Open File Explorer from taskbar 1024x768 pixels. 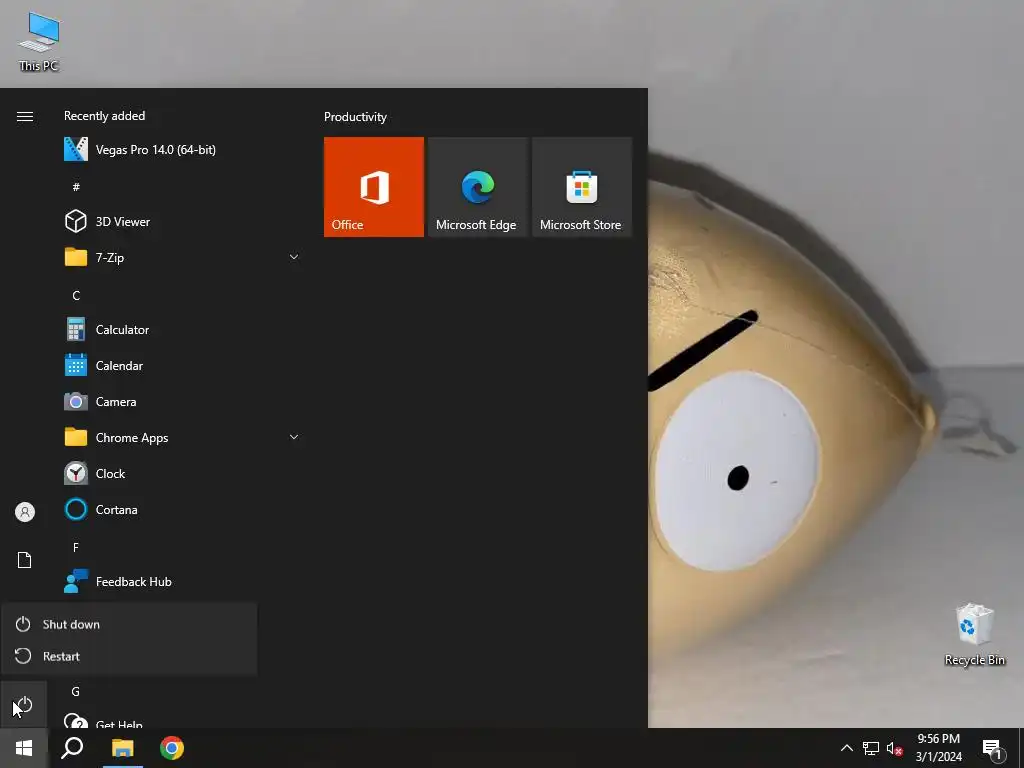pyautogui.click(x=122, y=748)
